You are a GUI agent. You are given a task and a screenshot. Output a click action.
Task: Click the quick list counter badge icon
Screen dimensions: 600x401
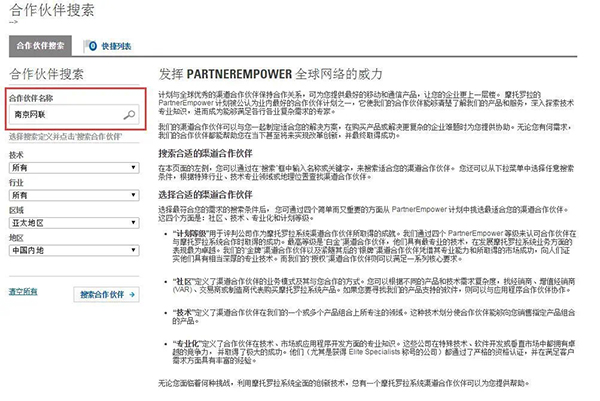(x=90, y=46)
